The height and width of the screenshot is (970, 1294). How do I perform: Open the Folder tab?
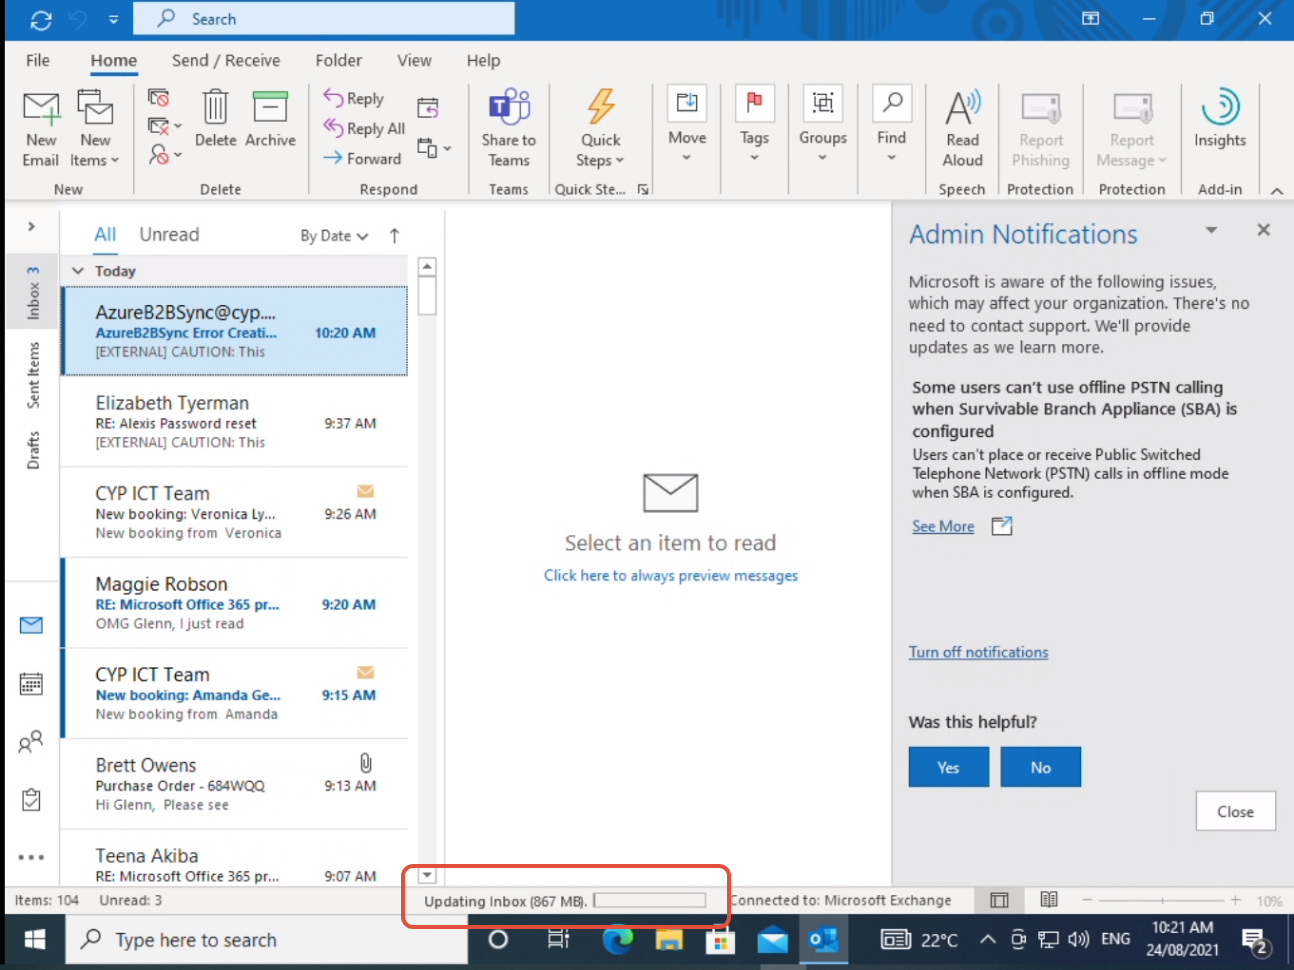[x=339, y=60]
